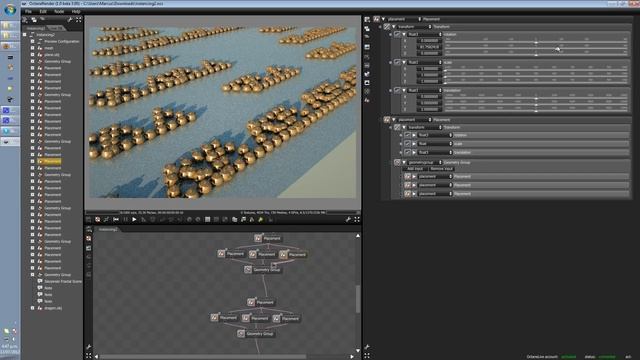Select the instancing2 tab in node graph
Viewport: 640px width, 360px height.
tap(109, 229)
